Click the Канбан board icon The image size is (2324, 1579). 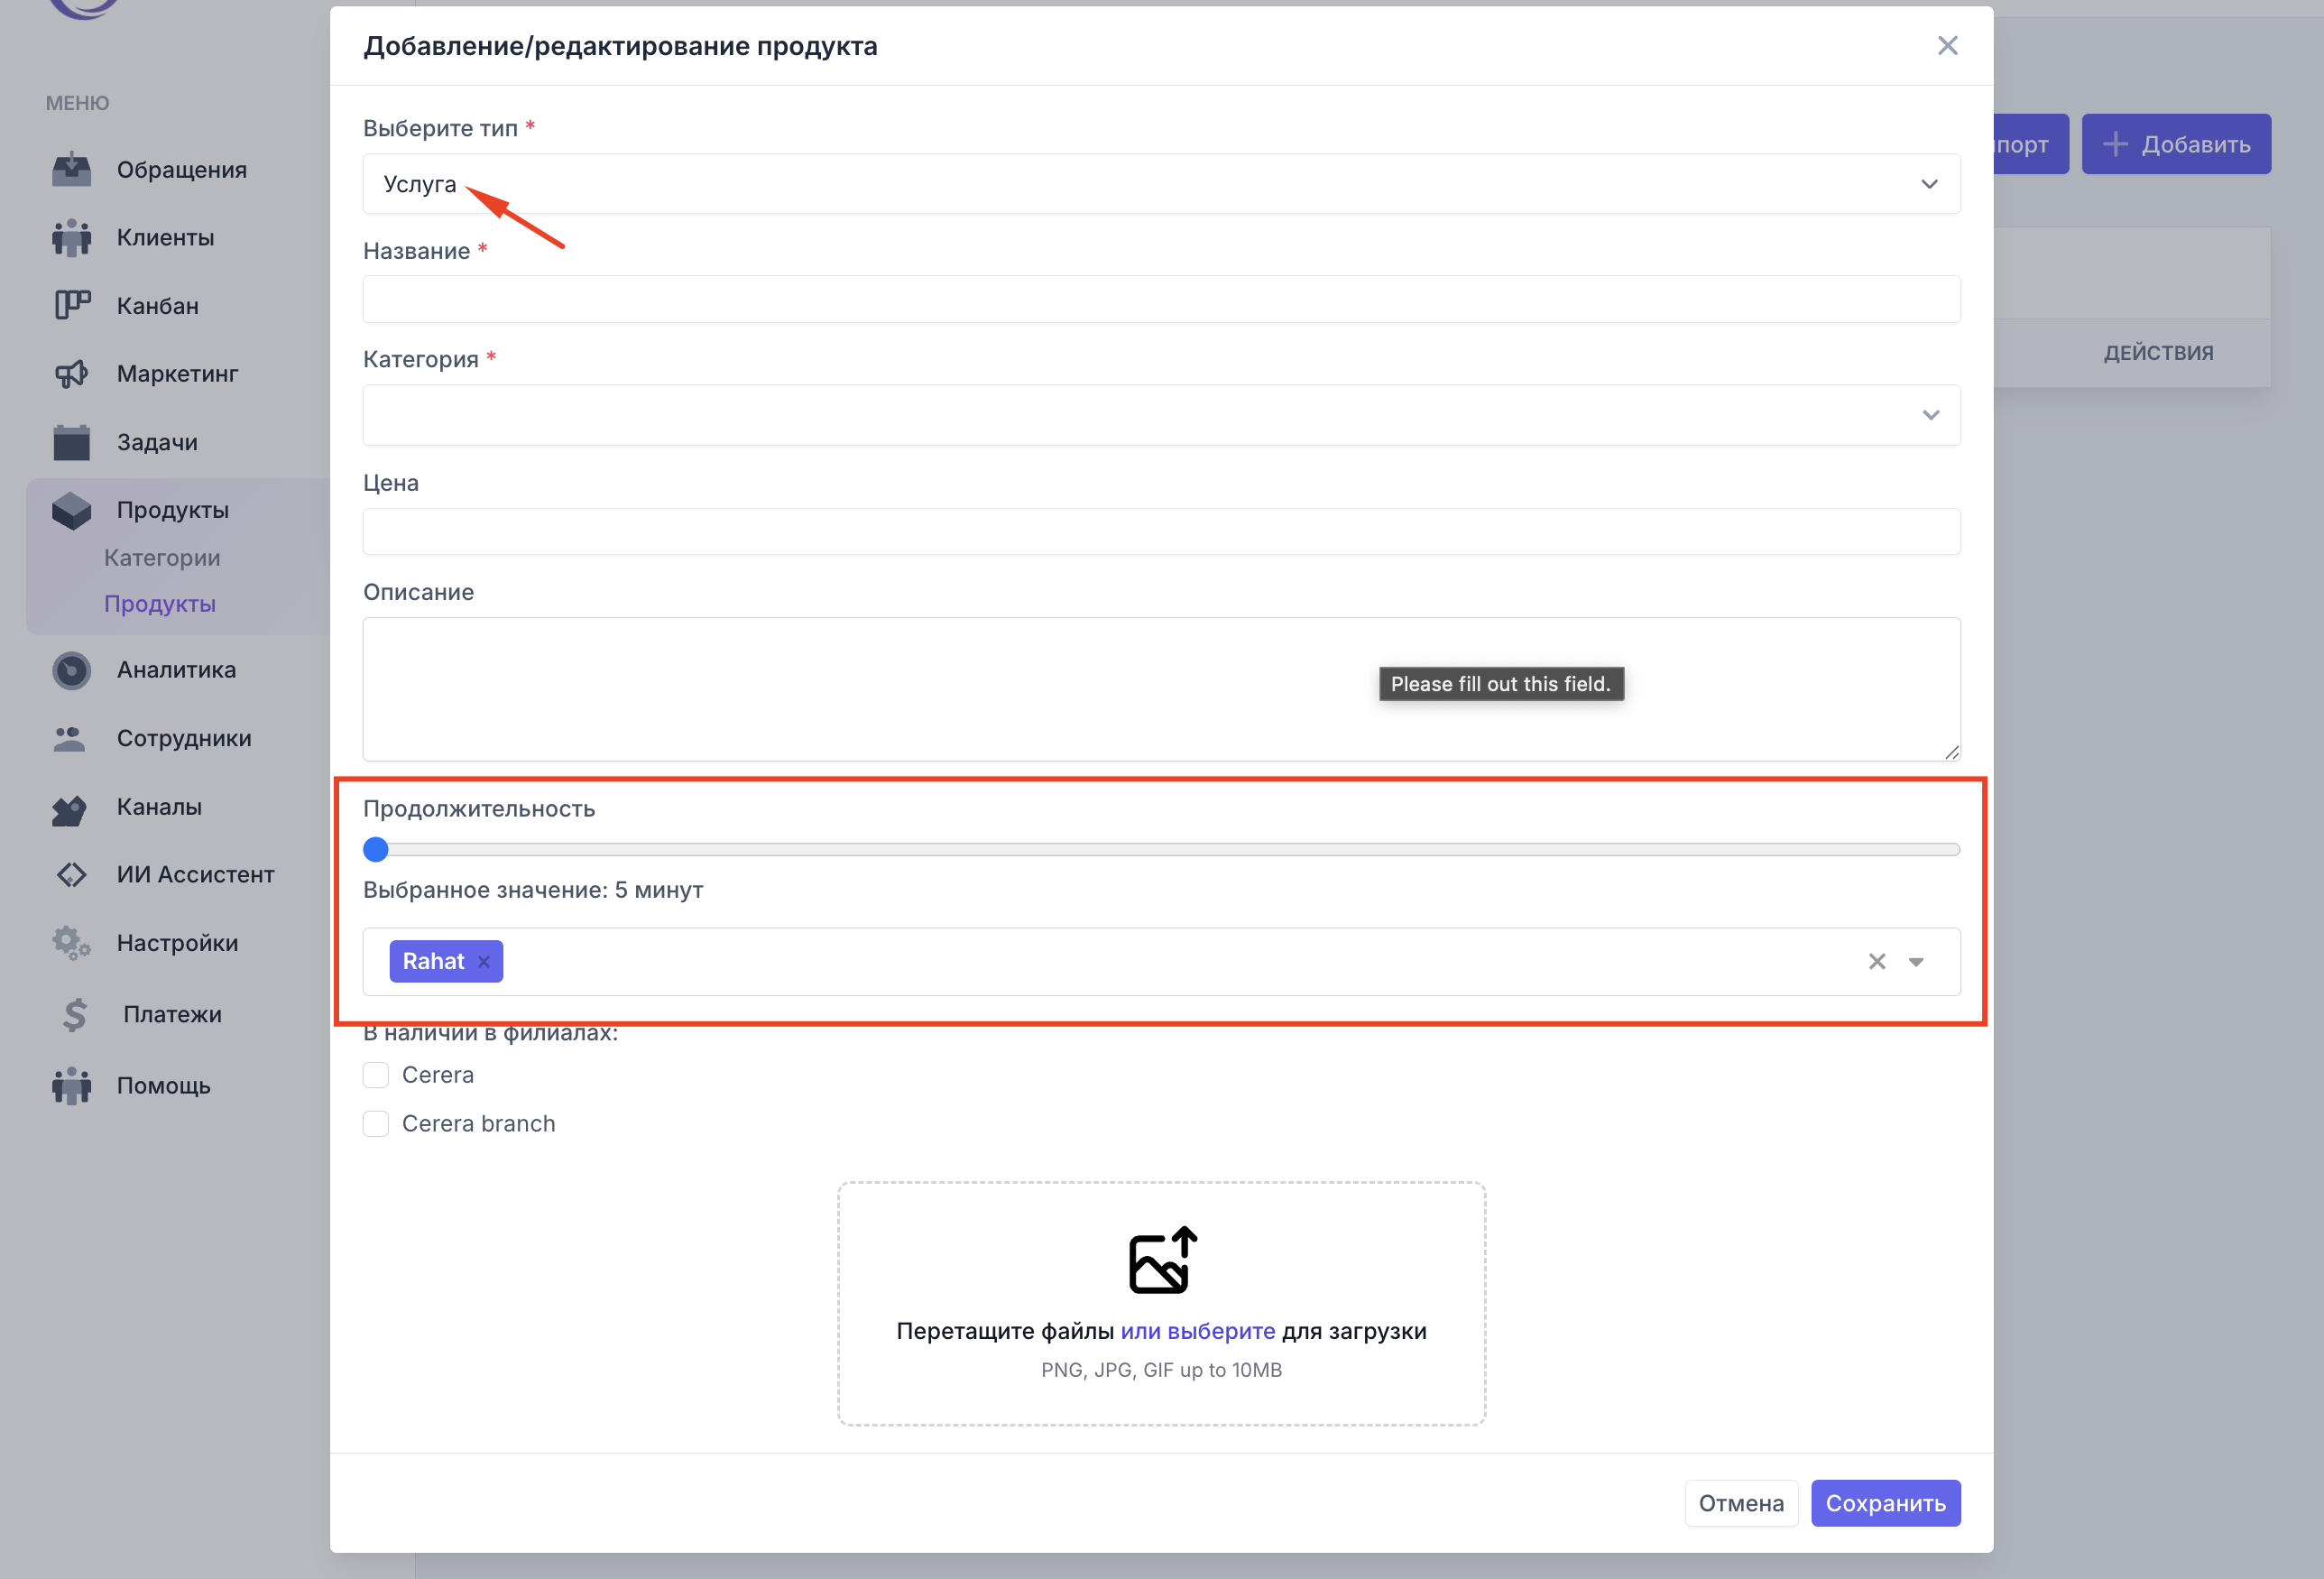[71, 305]
